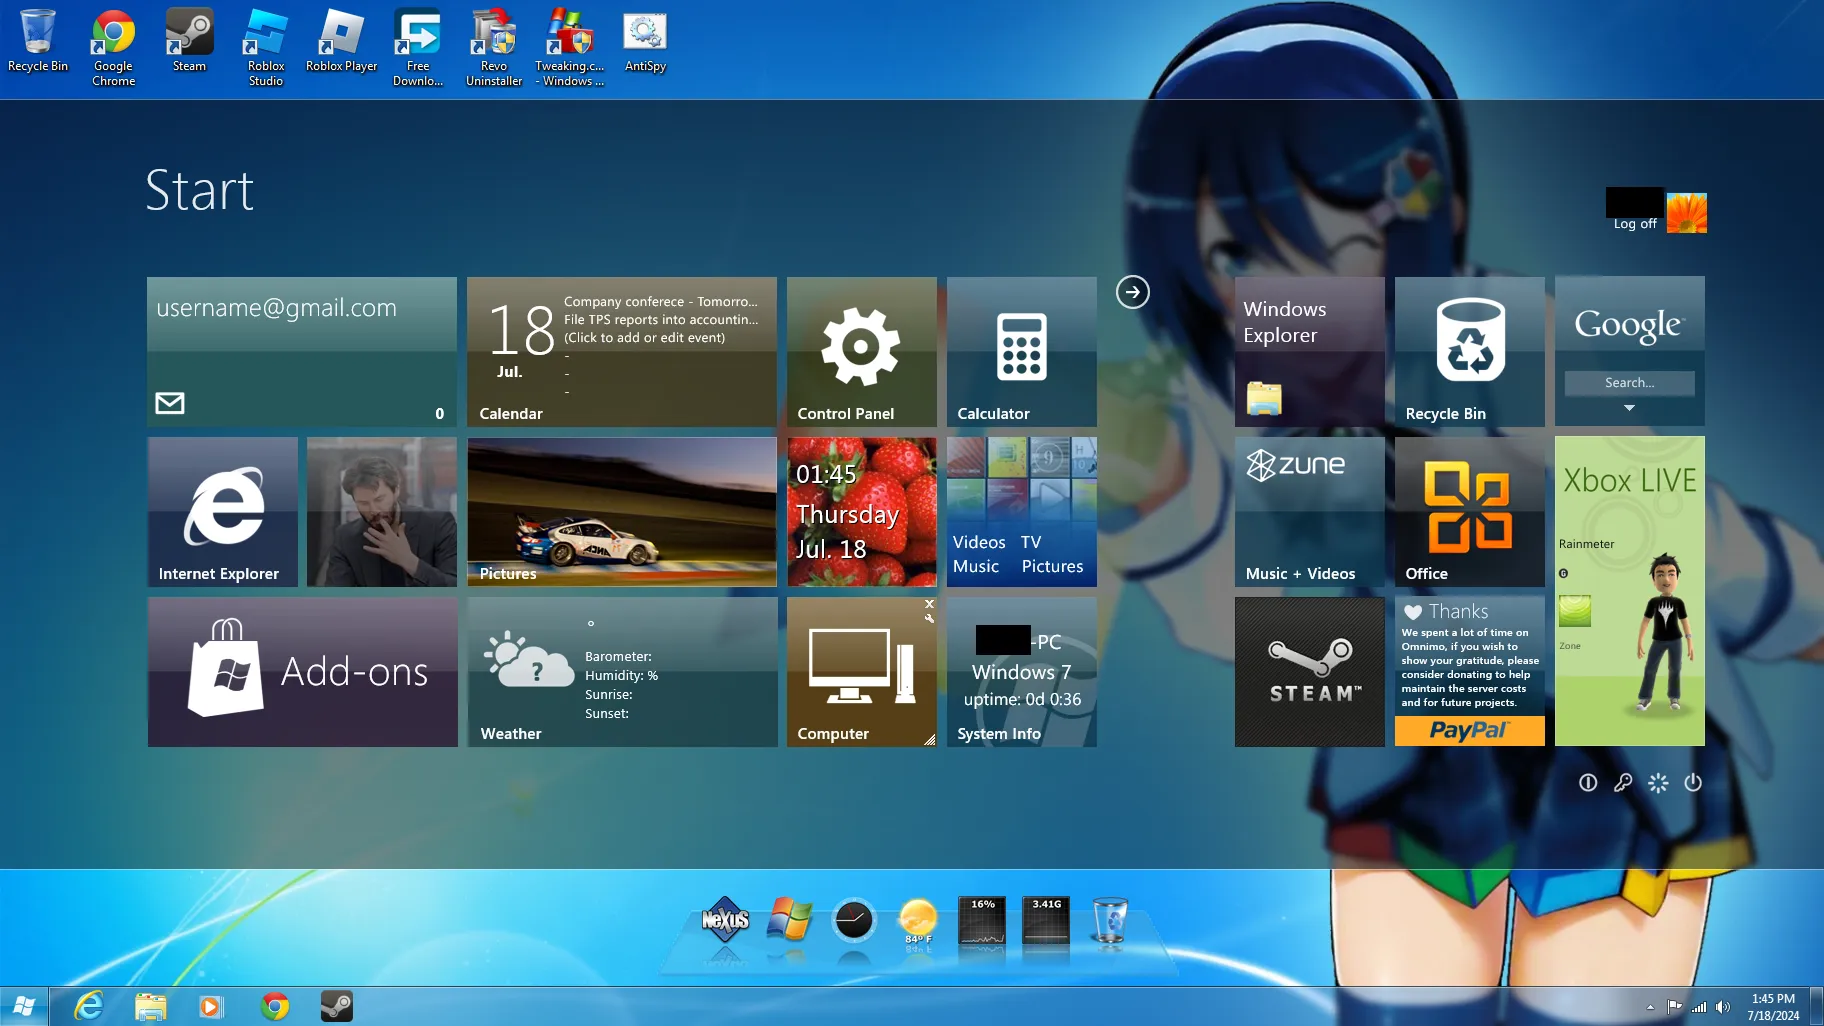
Task: Click the PayPal donate button
Action: click(x=1469, y=731)
